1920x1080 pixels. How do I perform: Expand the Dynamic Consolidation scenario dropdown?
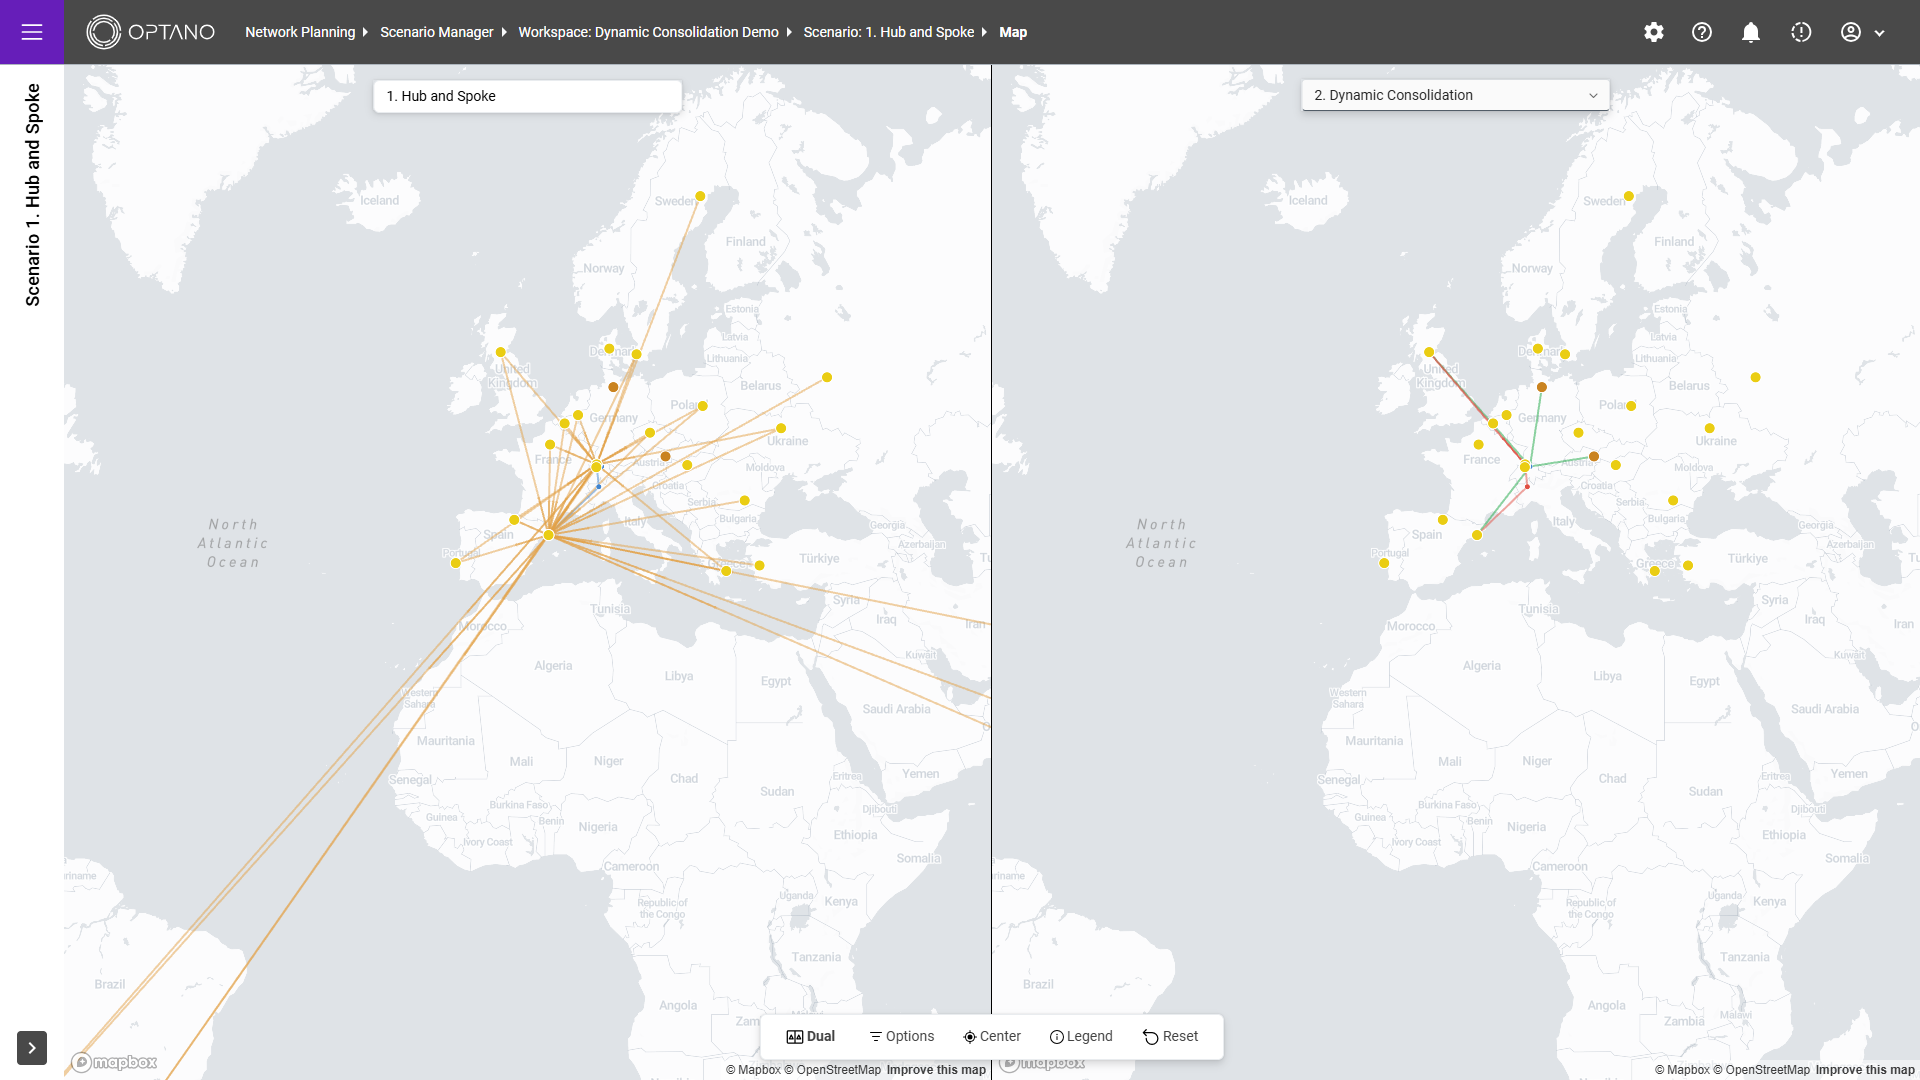[x=1455, y=95]
